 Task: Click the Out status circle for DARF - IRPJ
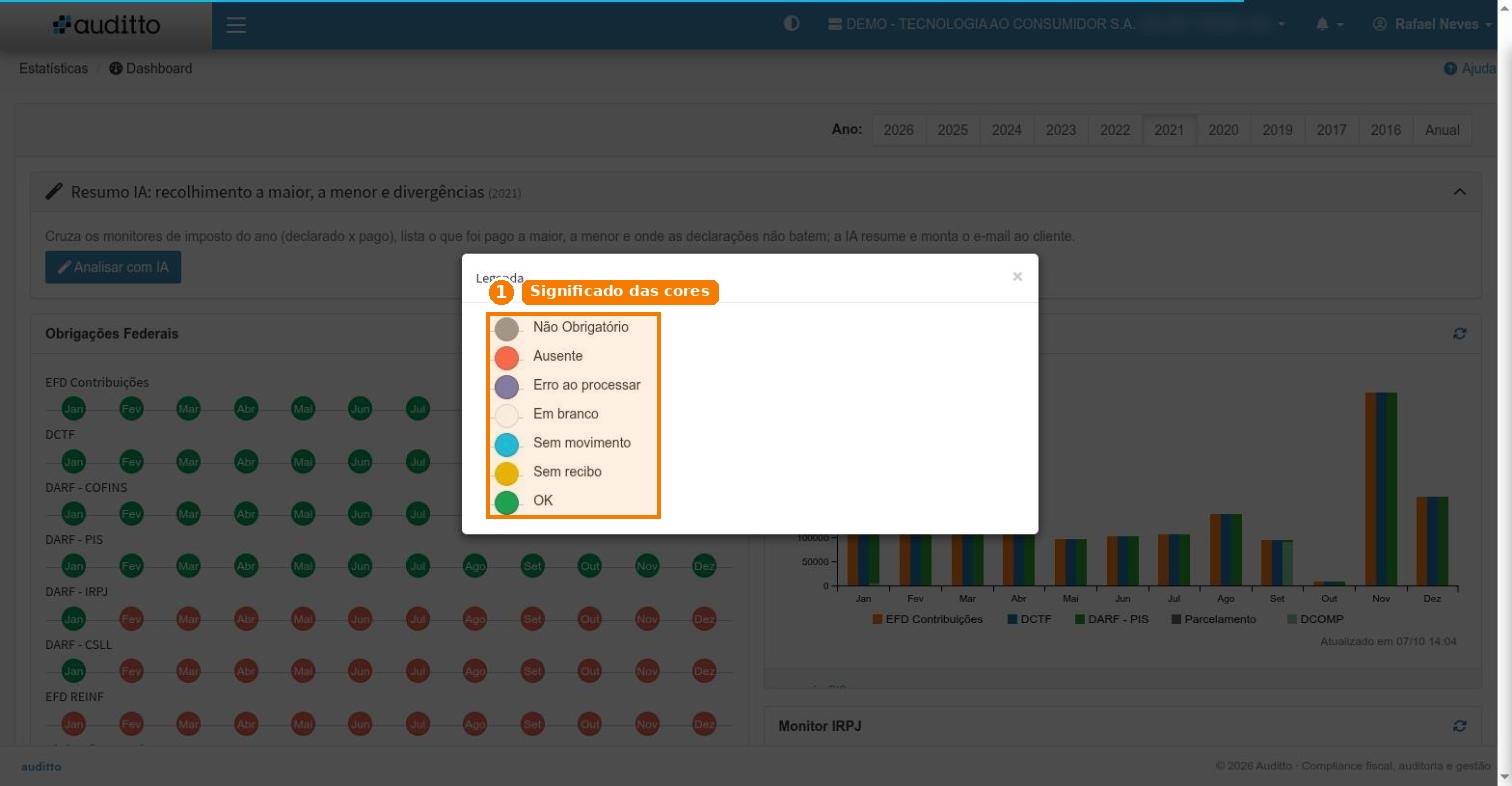pos(590,618)
